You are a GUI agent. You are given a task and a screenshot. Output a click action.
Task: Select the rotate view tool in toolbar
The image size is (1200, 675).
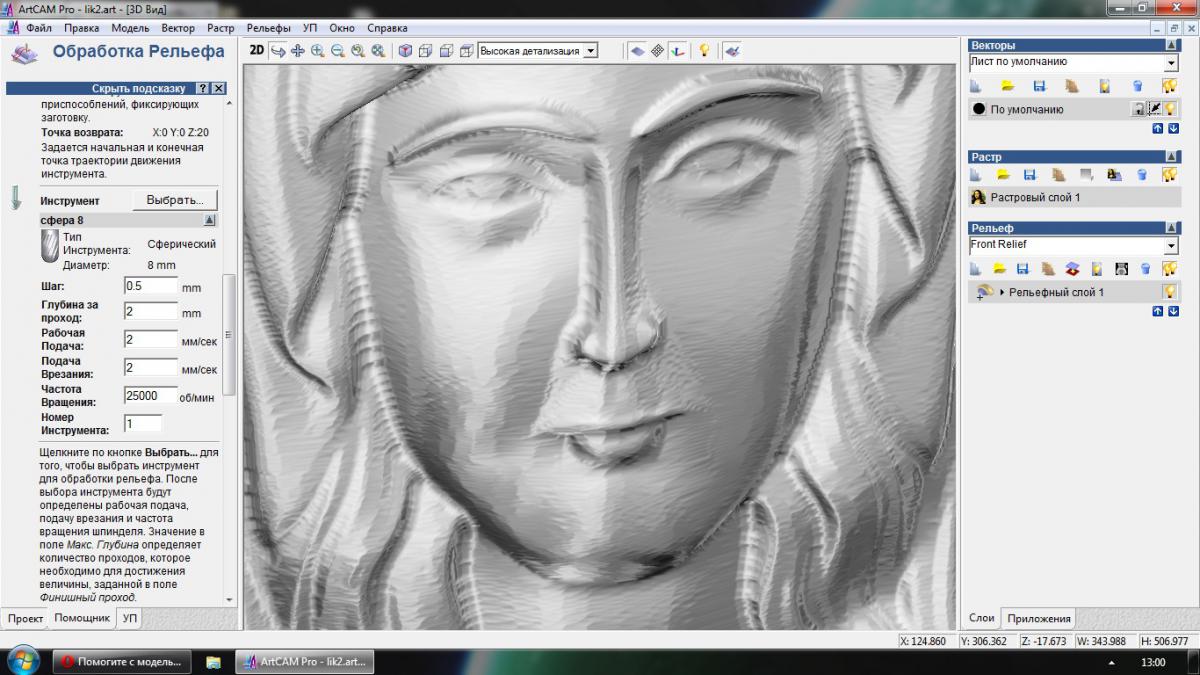tap(278, 50)
